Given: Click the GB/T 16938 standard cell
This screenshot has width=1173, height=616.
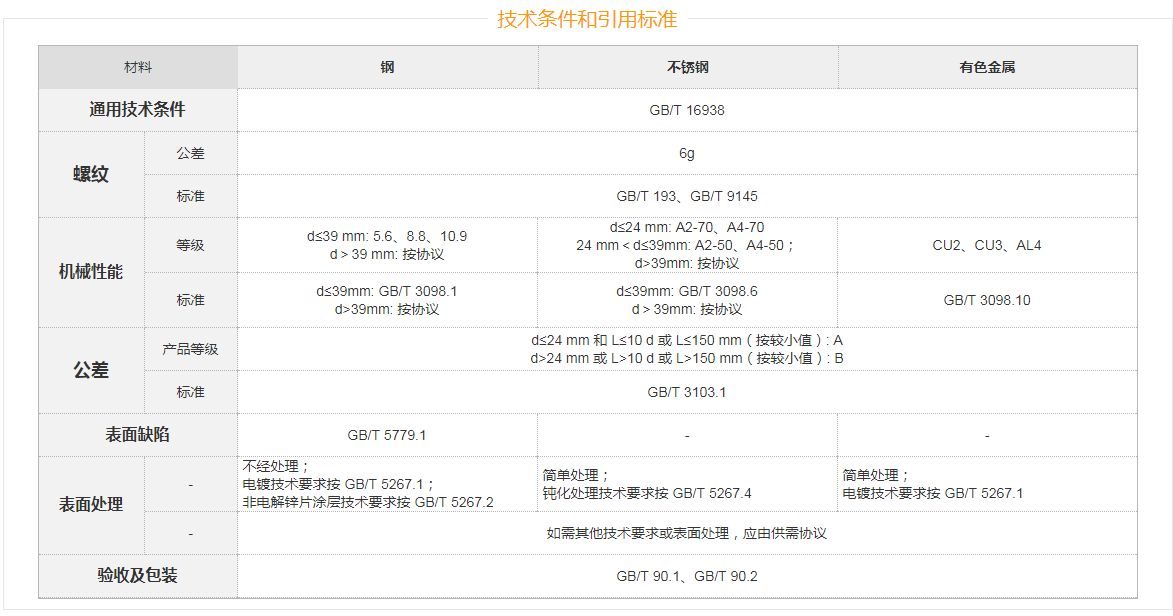Looking at the screenshot, I should (687, 110).
